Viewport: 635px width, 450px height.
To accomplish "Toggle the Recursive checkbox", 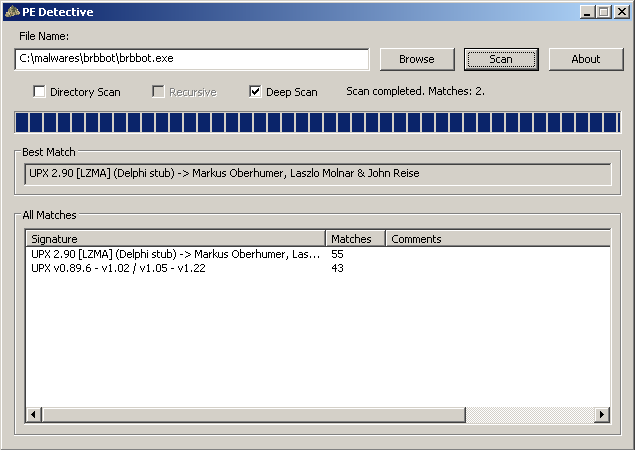I will click(x=158, y=92).
